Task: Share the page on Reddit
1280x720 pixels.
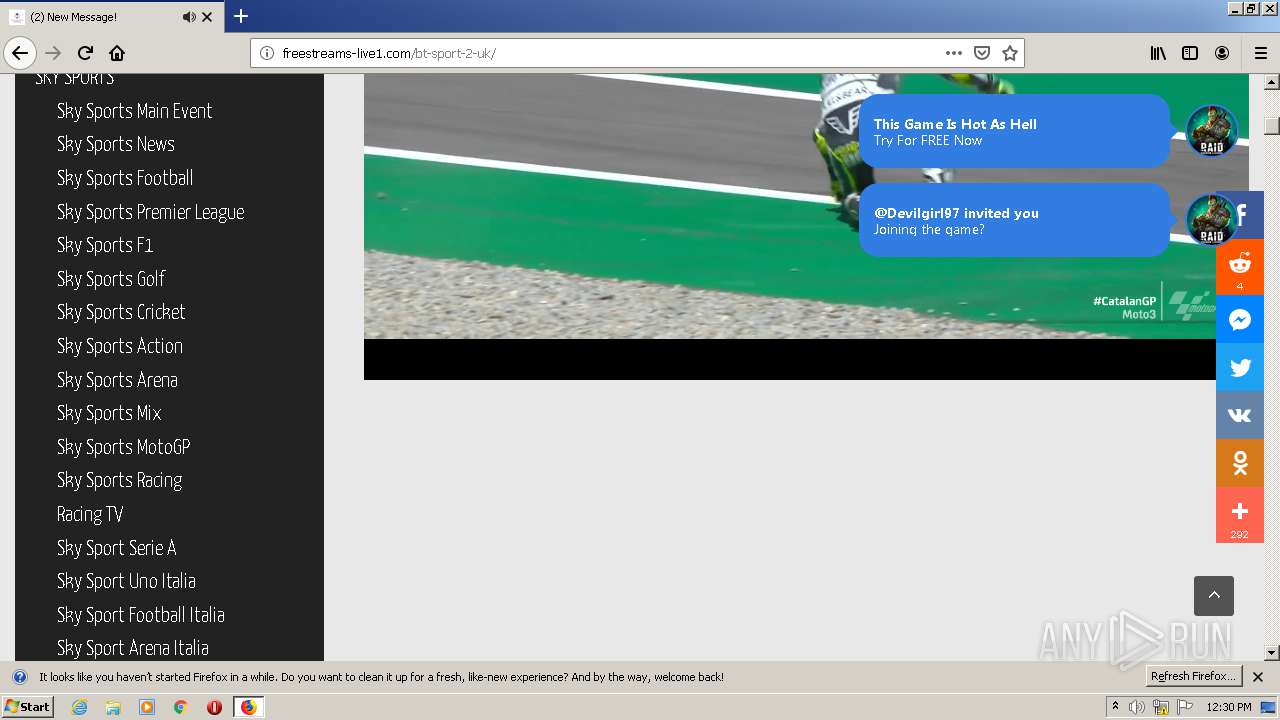Action: click(x=1240, y=266)
